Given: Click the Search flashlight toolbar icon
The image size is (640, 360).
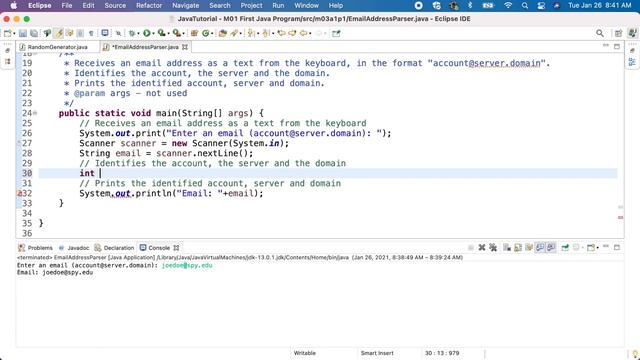Looking at the screenshot, I should [234, 33].
